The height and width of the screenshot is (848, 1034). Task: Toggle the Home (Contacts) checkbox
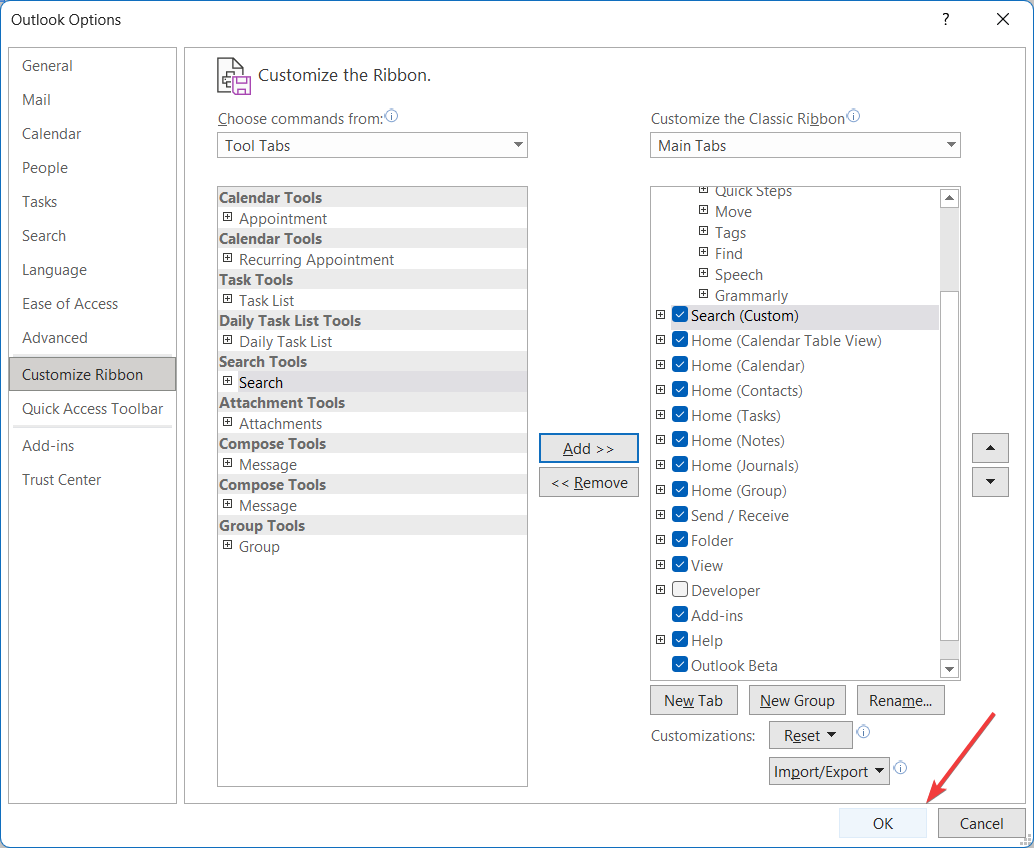coord(680,390)
